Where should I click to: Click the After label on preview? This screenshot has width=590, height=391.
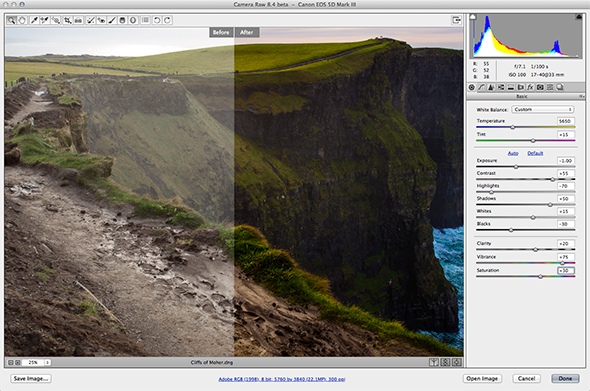click(247, 32)
